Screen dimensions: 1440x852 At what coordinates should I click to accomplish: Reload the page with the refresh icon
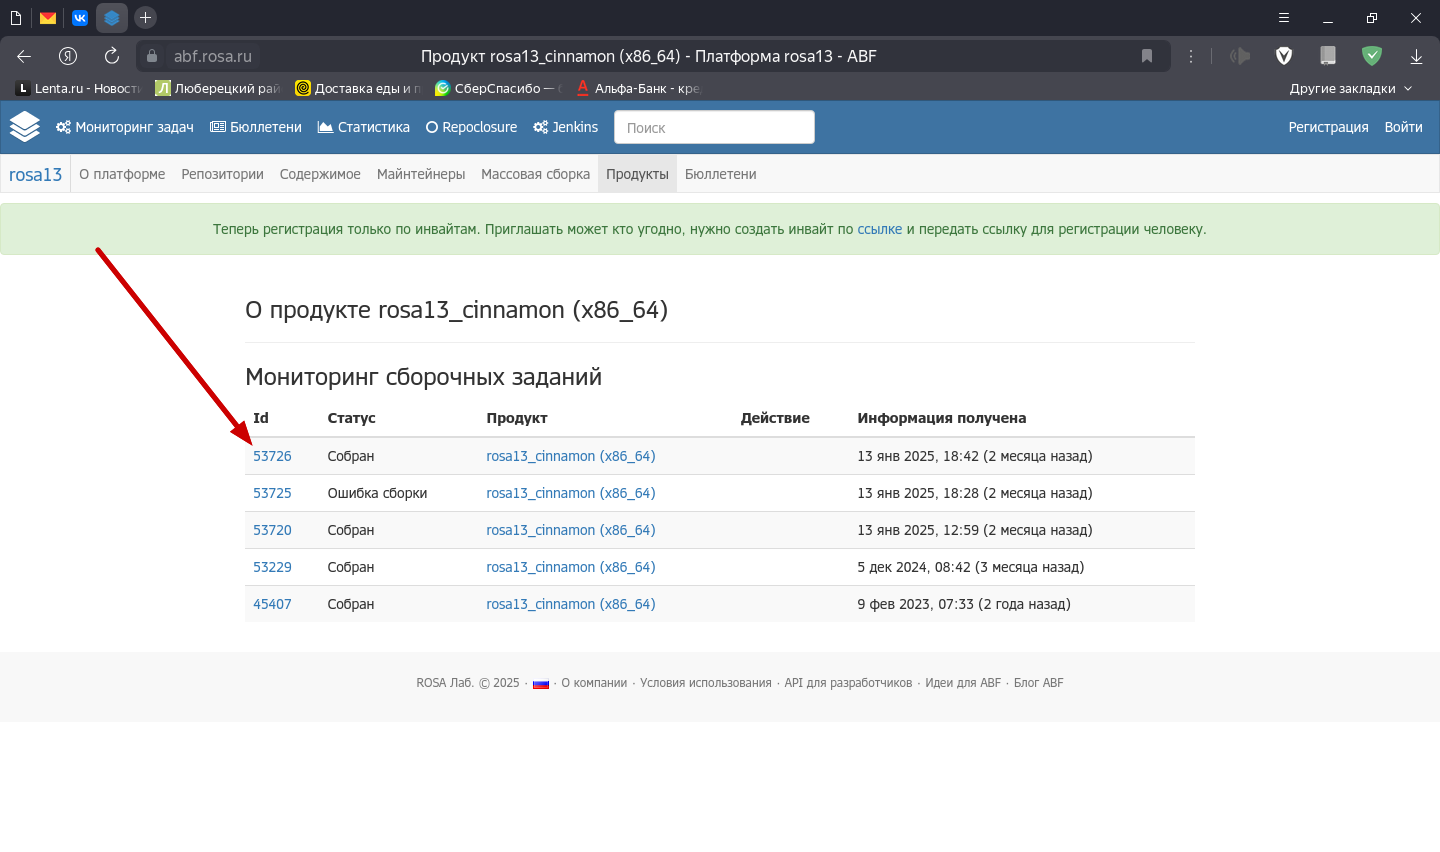112,56
